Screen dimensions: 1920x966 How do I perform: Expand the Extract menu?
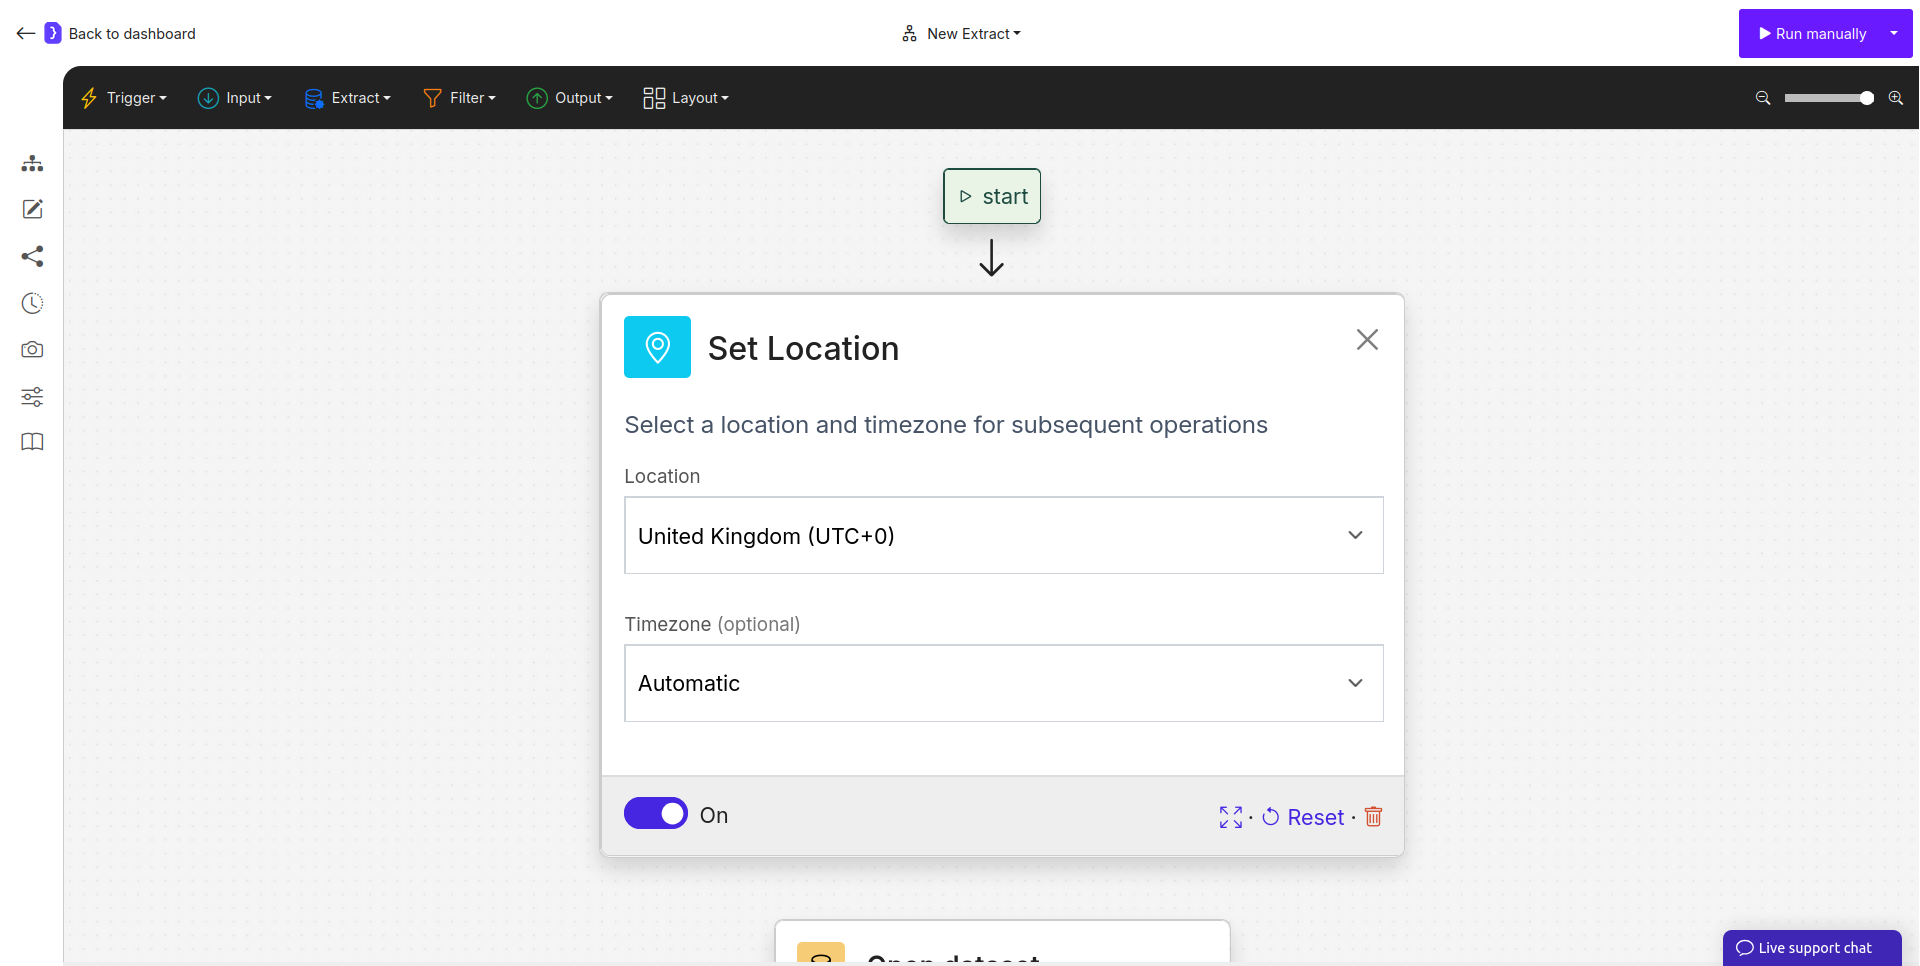click(347, 97)
